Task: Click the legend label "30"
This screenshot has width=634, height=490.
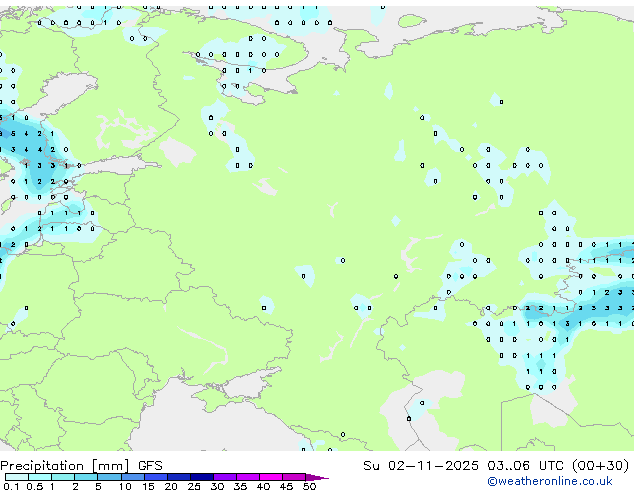Action: click(x=217, y=486)
